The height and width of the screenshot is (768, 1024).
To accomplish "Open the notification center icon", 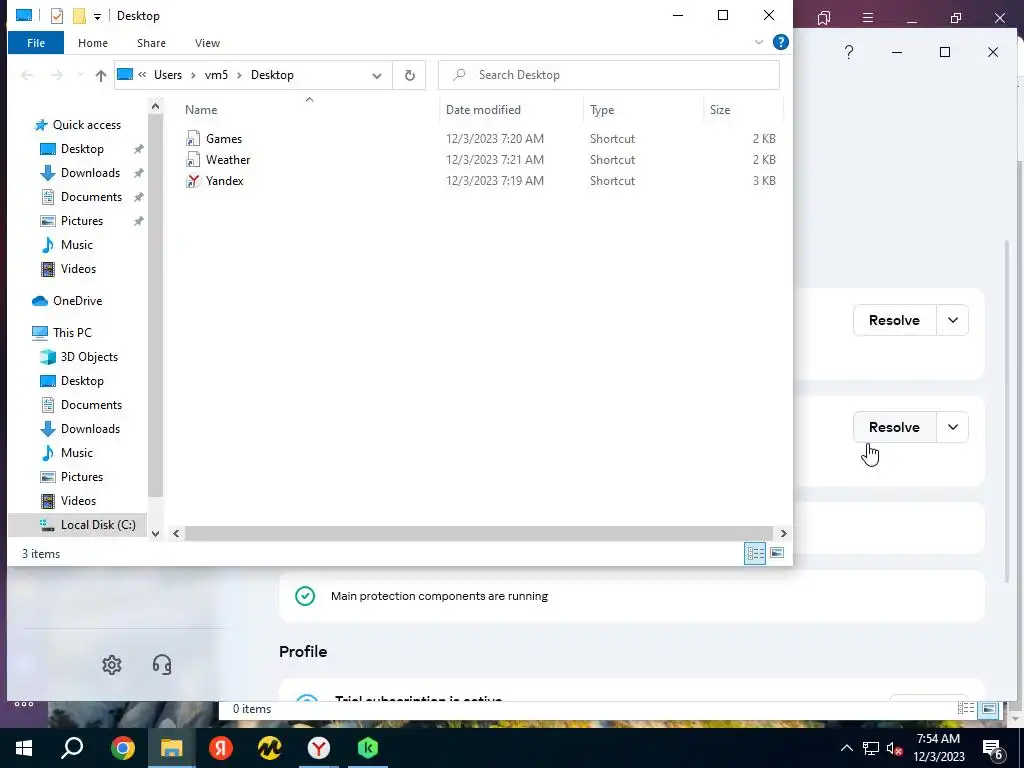I will [993, 749].
